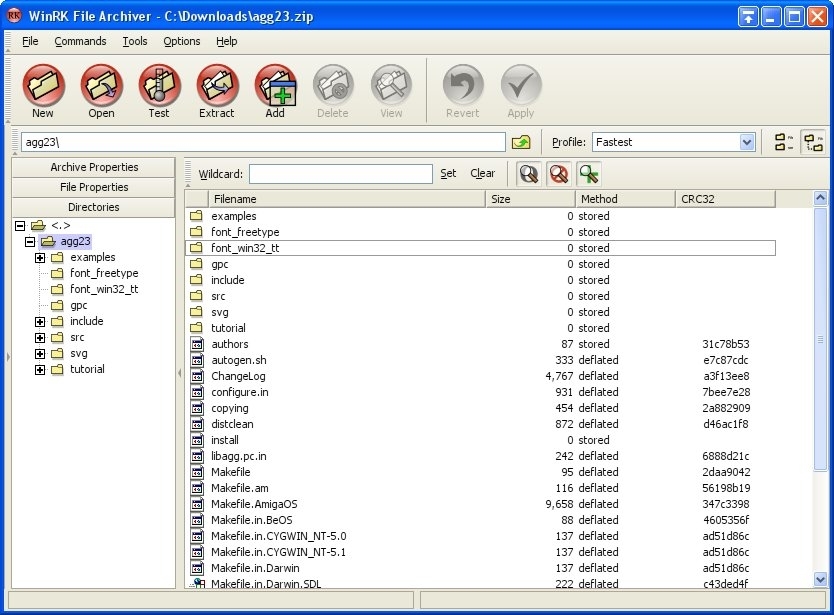Click the Makefile.AmigaOS file icon
Screen dimensions: 834x615
(x=197, y=504)
